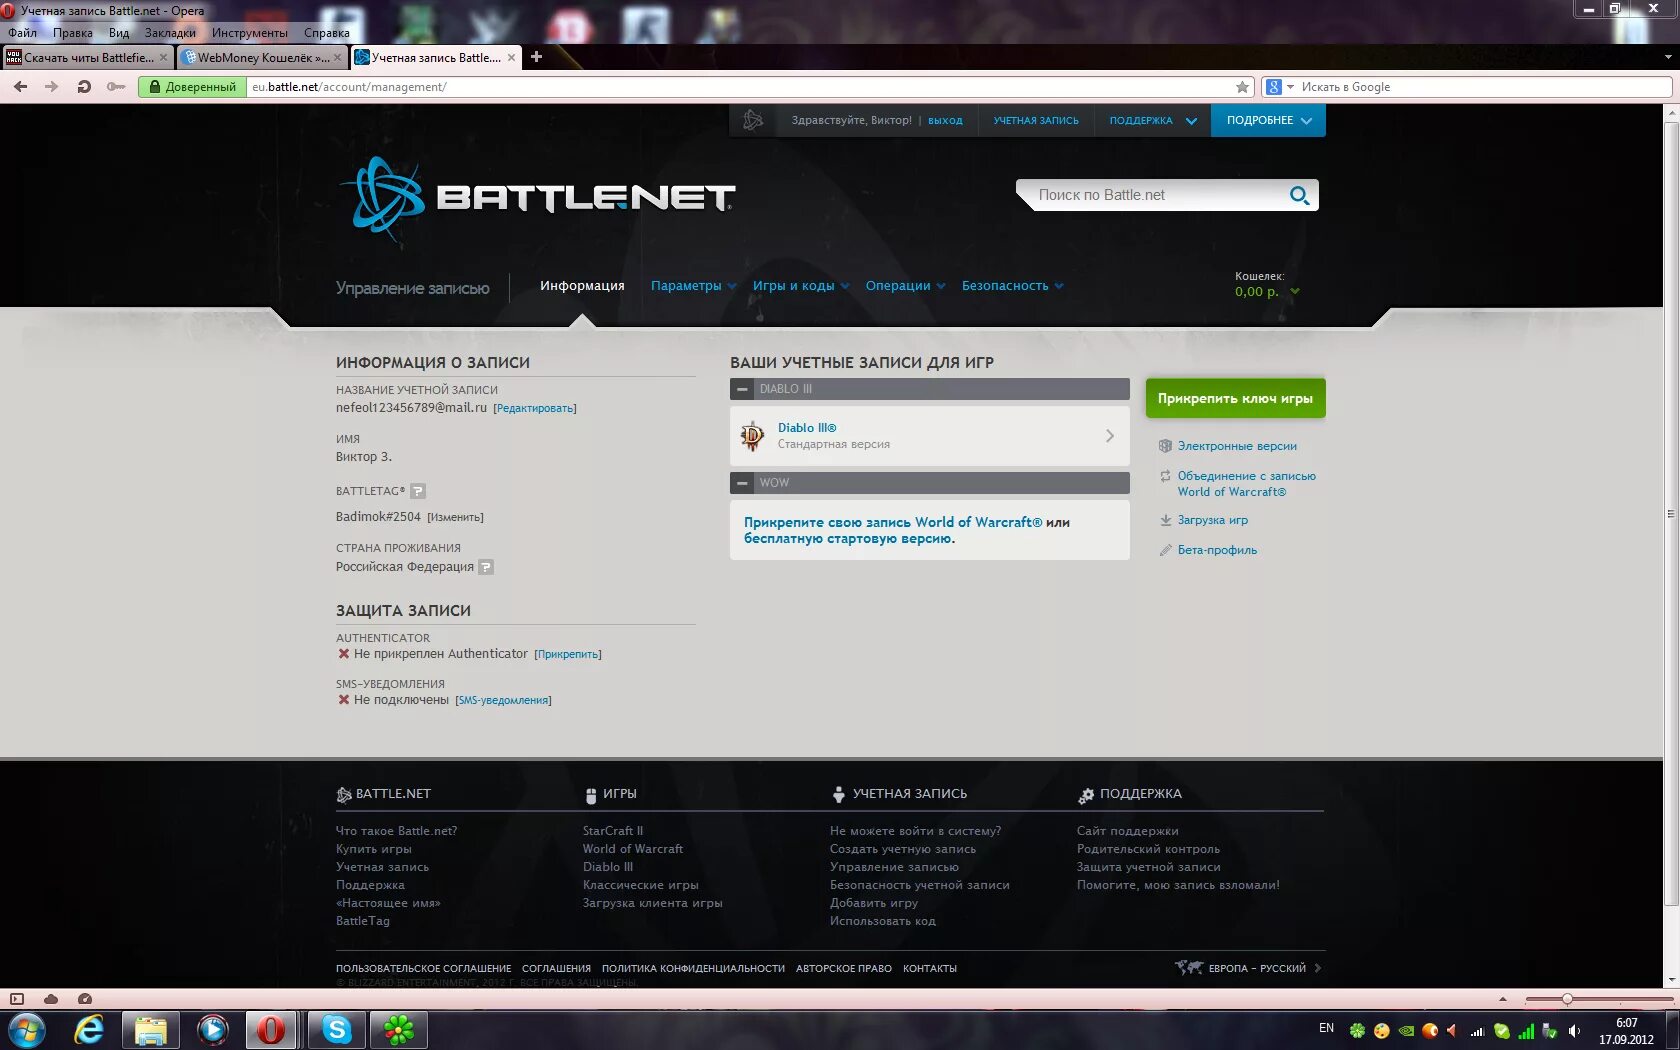Viewport: 1680px width, 1050px height.
Task: Click the выход logout link
Action: pyautogui.click(x=945, y=120)
